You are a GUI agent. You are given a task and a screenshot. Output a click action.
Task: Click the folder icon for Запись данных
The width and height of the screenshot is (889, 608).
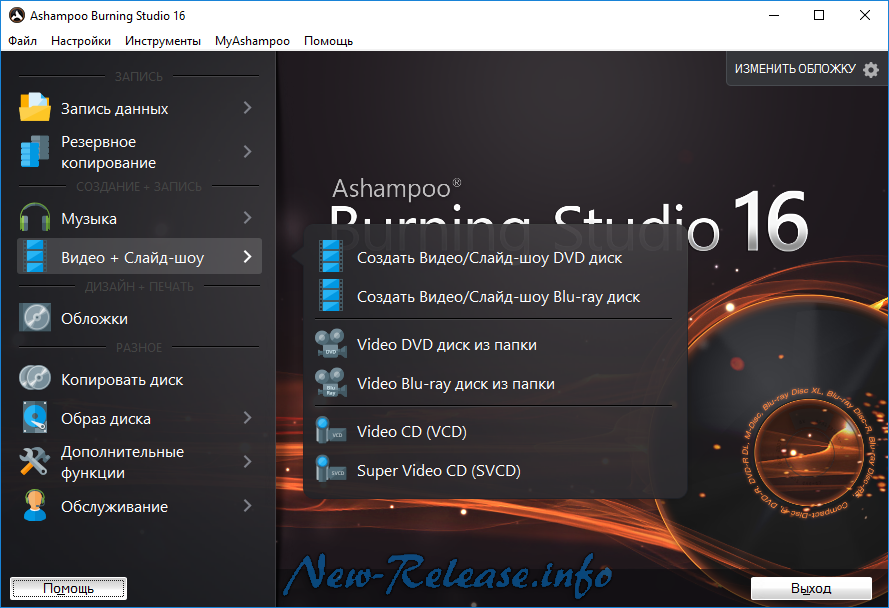[35, 107]
